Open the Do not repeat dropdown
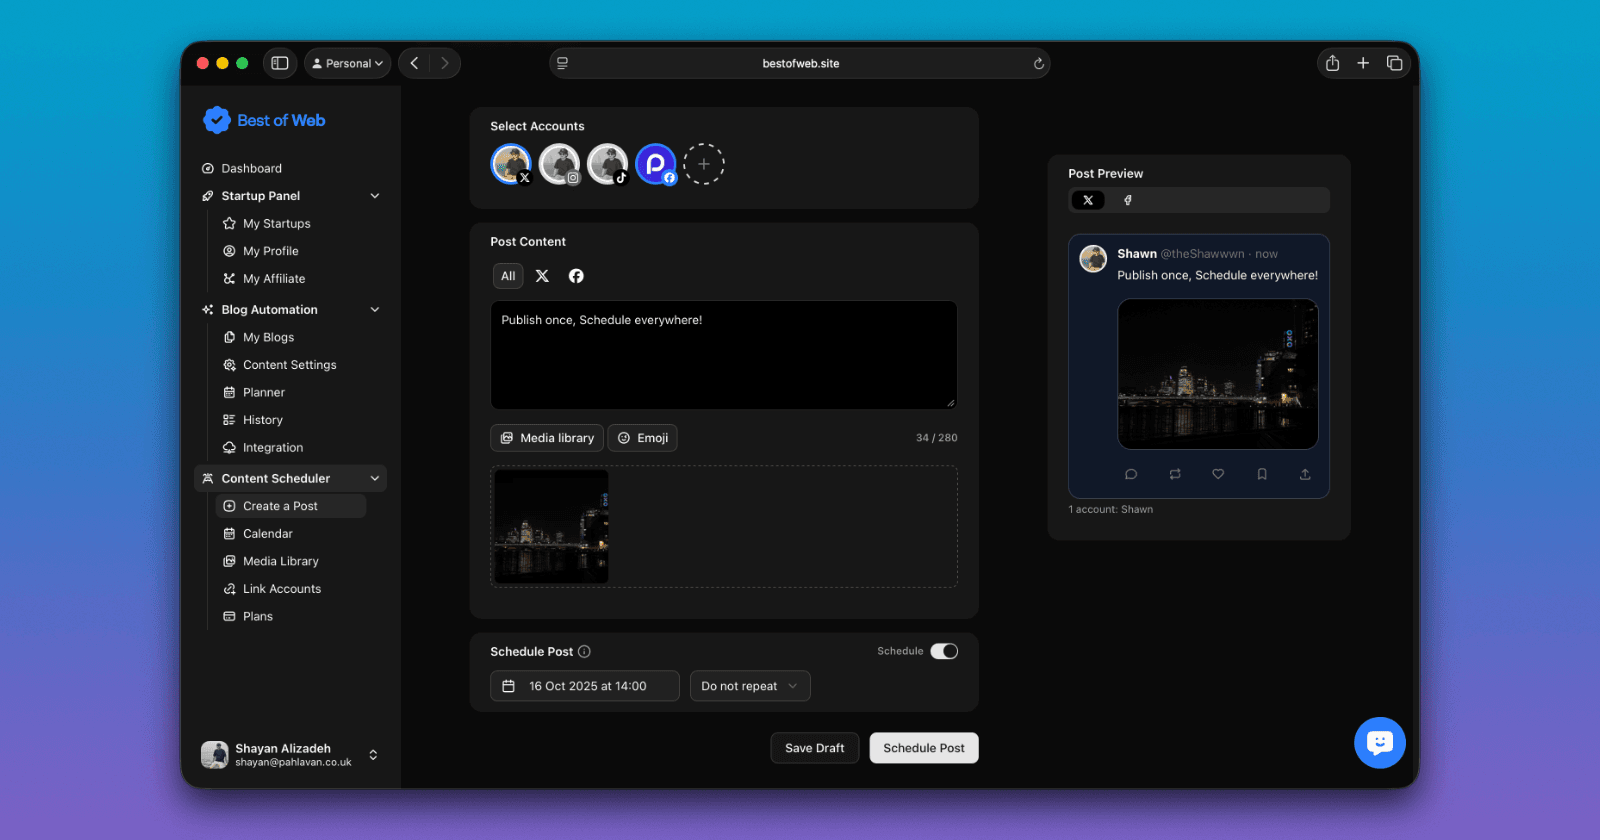The image size is (1600, 840). point(750,686)
